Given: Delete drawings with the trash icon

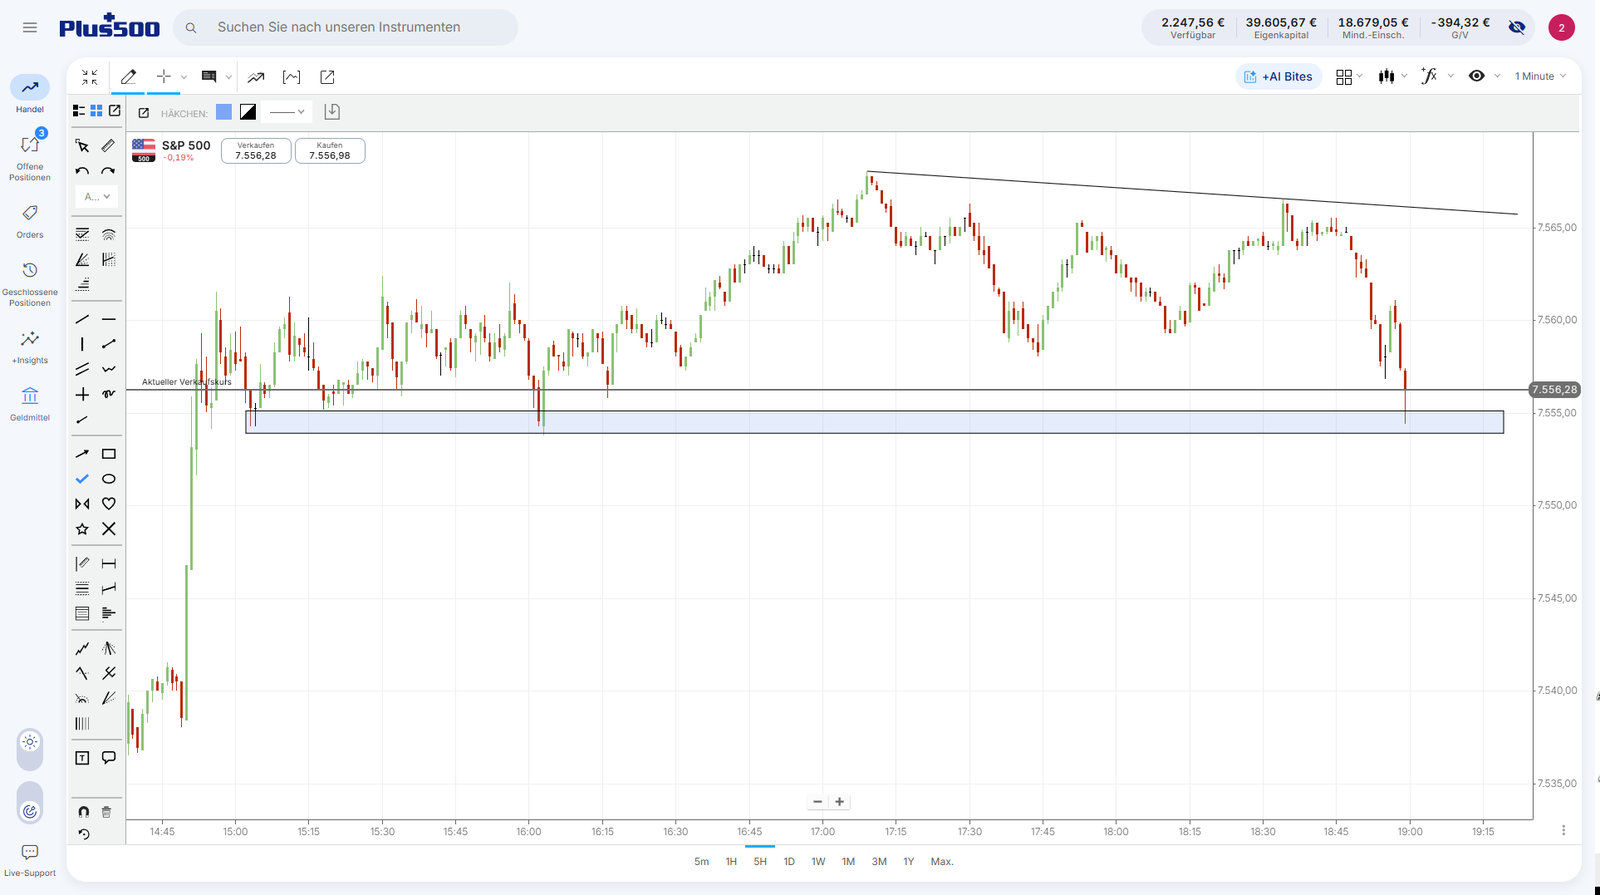Looking at the screenshot, I should [107, 812].
